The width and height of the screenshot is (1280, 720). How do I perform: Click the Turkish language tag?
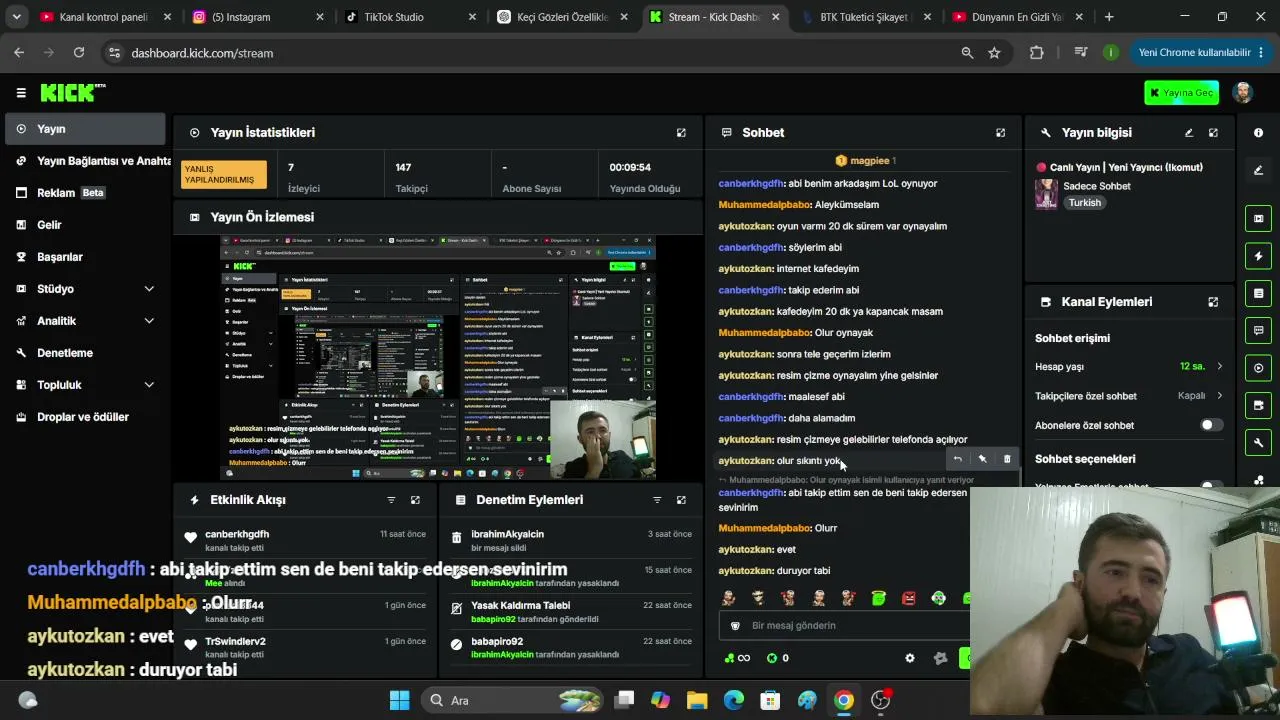tap(1084, 203)
